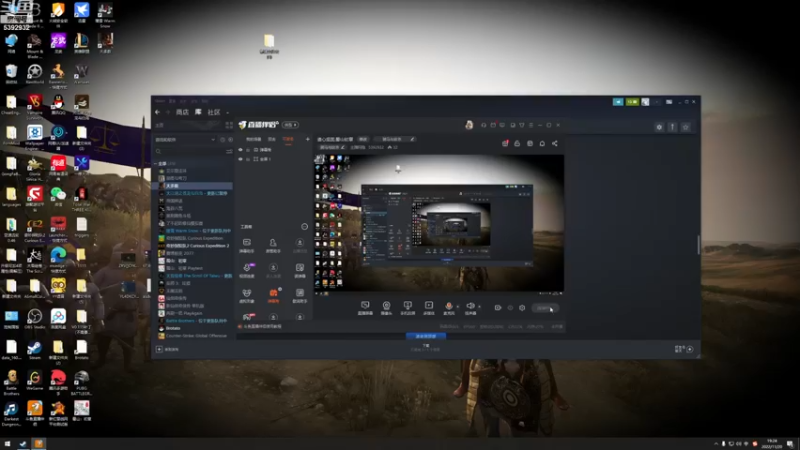The width and height of the screenshot is (800, 450).
Task: Select The Scroll Of Taiwu in library
Action: point(194,276)
